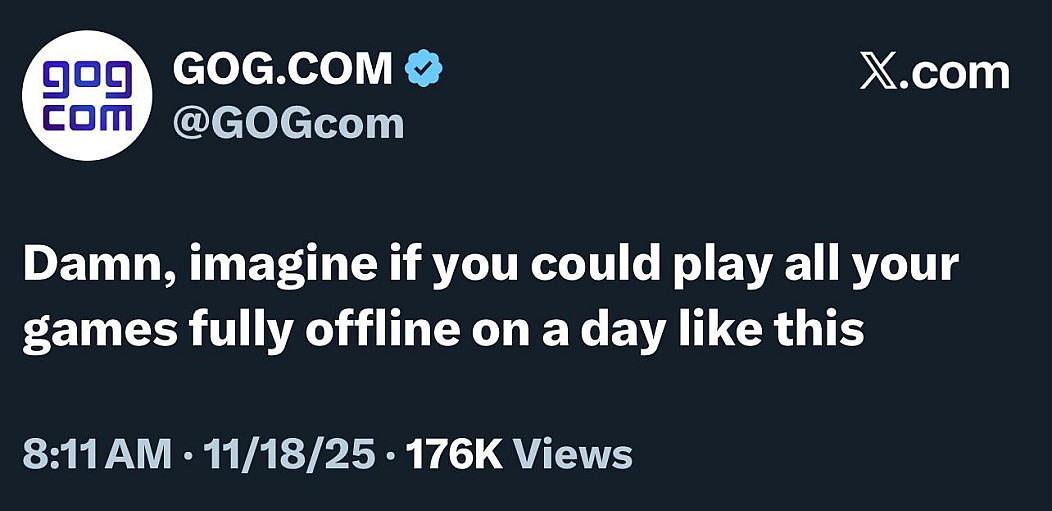Click the 11/18/25 post date
Image resolution: width=1052 pixels, height=511 pixels.
coord(289,454)
